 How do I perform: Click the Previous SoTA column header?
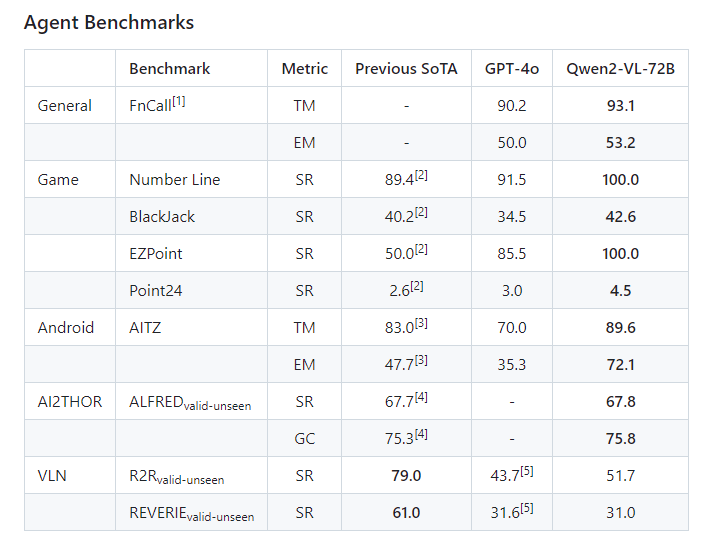pos(406,69)
